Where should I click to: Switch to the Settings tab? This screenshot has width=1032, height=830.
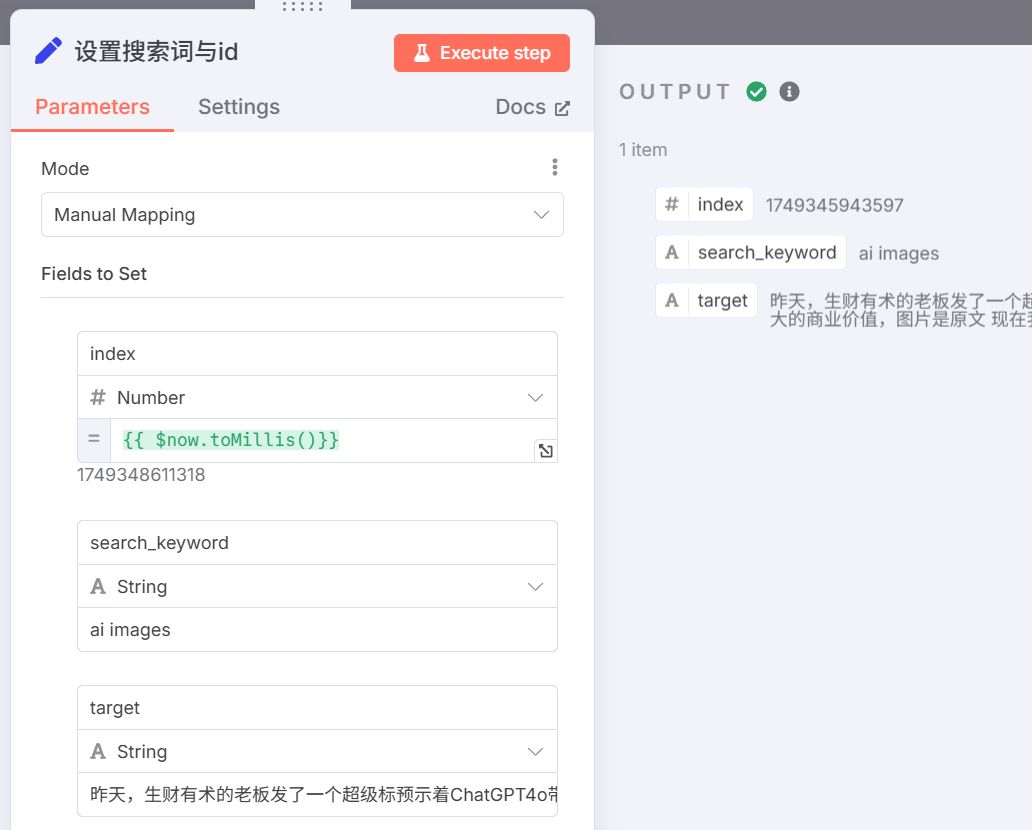[x=238, y=106]
